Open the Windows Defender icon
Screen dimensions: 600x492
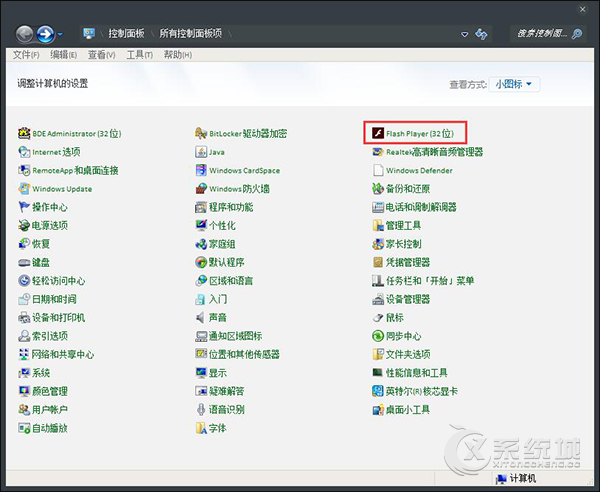point(378,170)
